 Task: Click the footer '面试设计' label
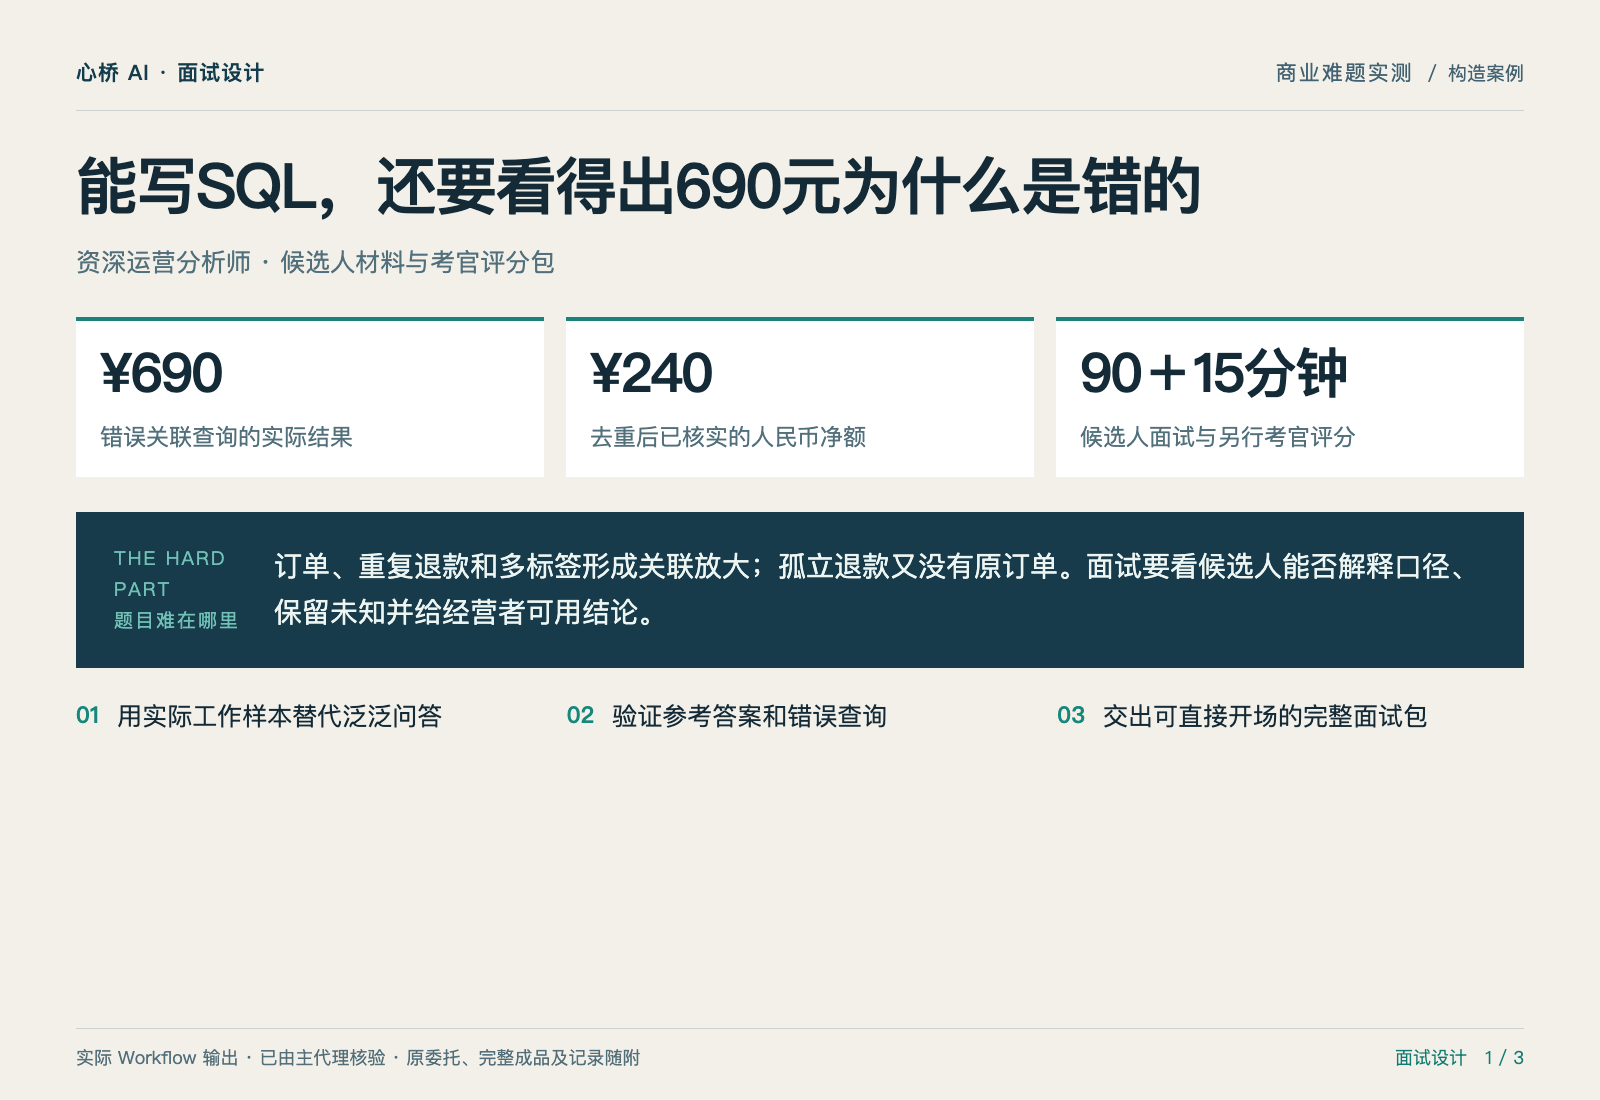tap(1430, 1058)
